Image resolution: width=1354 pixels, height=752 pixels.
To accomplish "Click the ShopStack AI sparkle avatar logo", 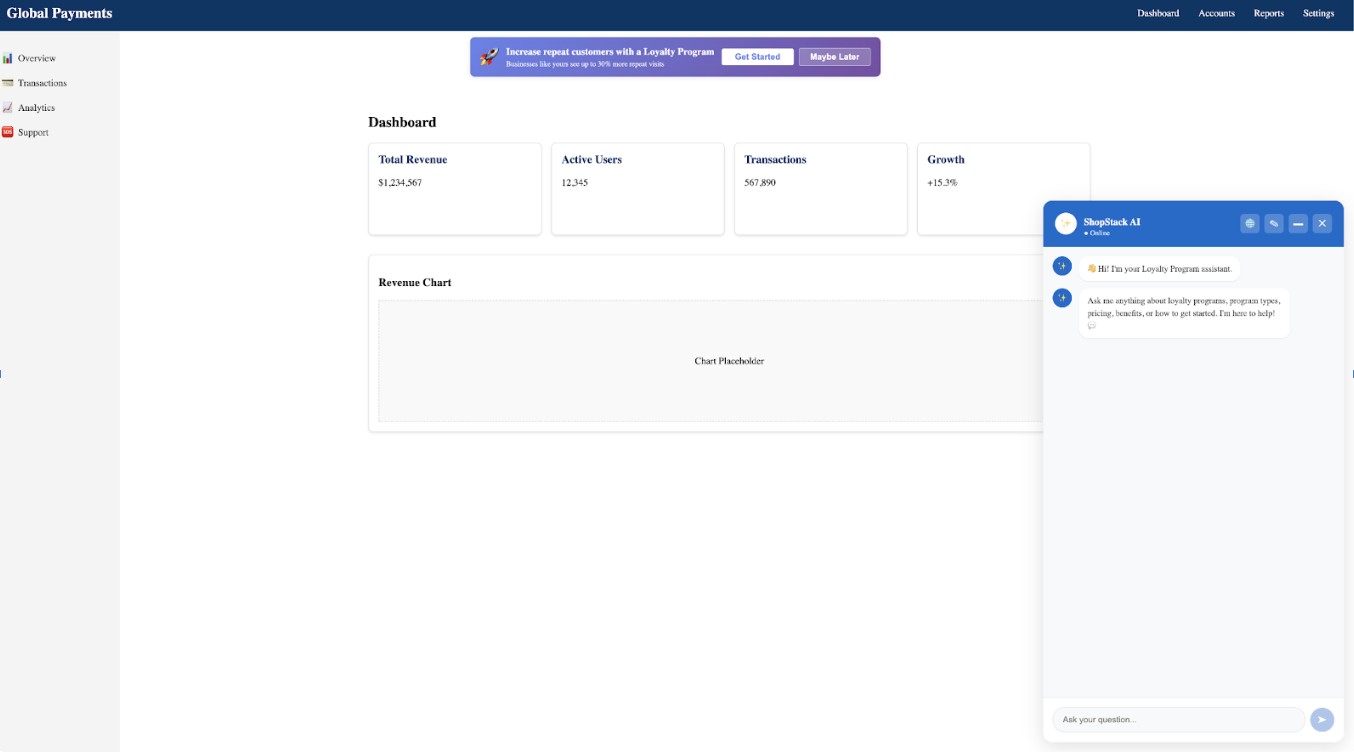I will tap(1065, 223).
